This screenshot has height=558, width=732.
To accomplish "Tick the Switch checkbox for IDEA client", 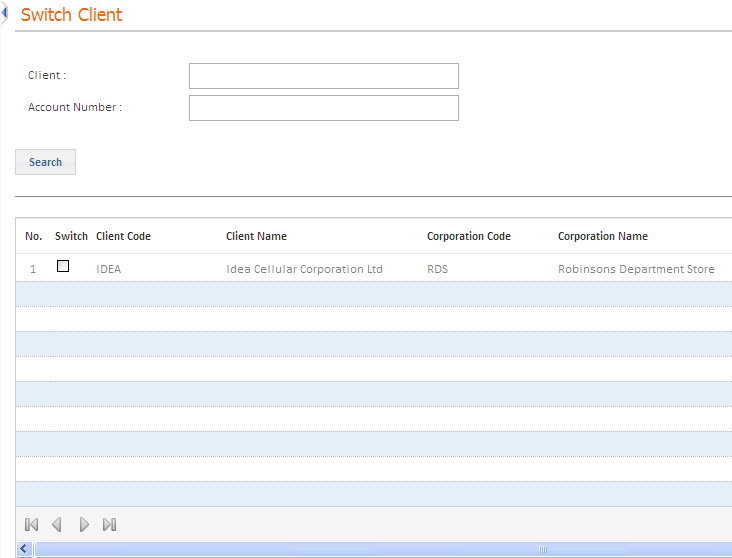I will click(63, 266).
